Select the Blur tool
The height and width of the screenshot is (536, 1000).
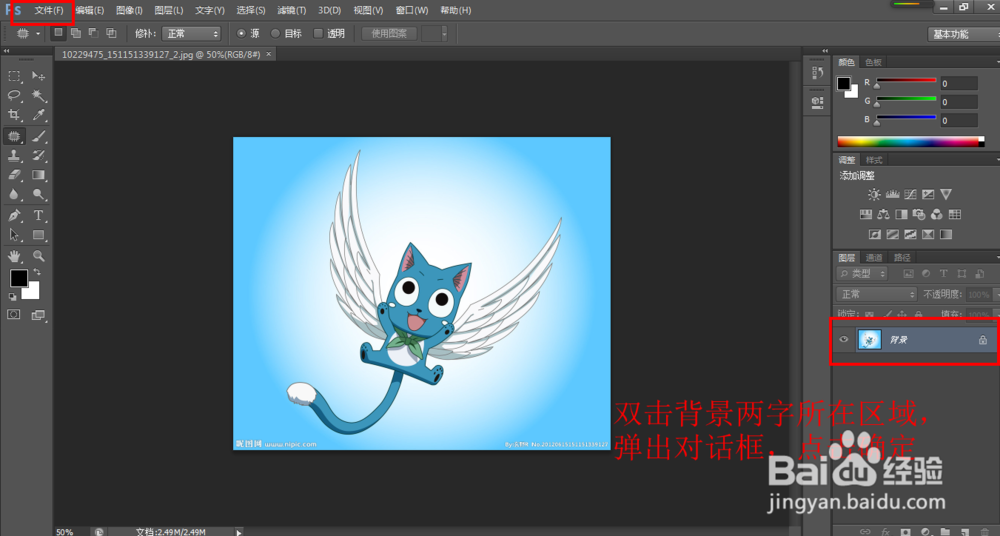point(14,195)
